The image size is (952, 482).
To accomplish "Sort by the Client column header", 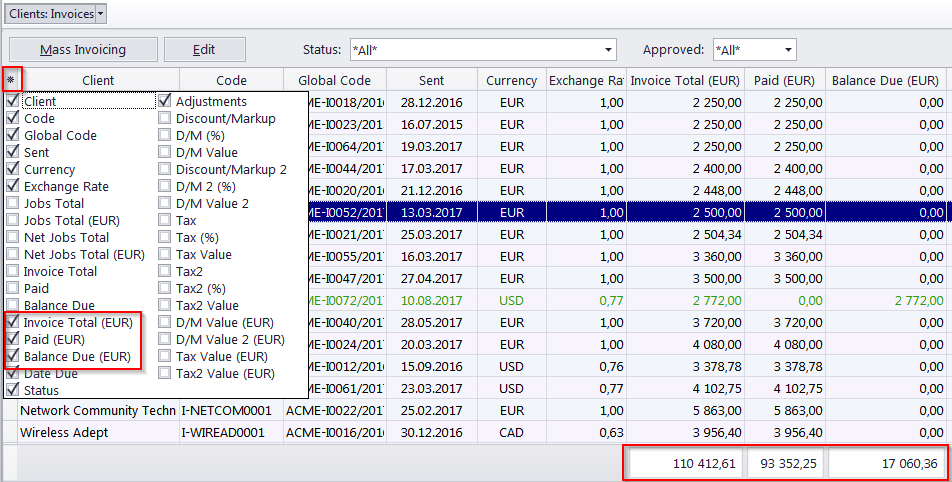I will click(99, 80).
